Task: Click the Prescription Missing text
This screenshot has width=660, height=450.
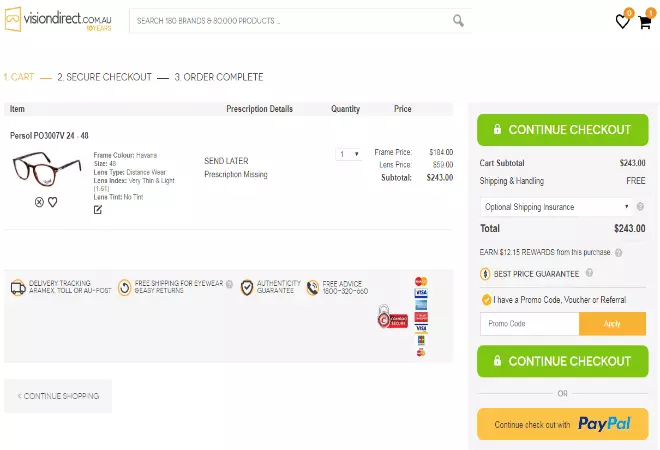Action: coord(236,174)
